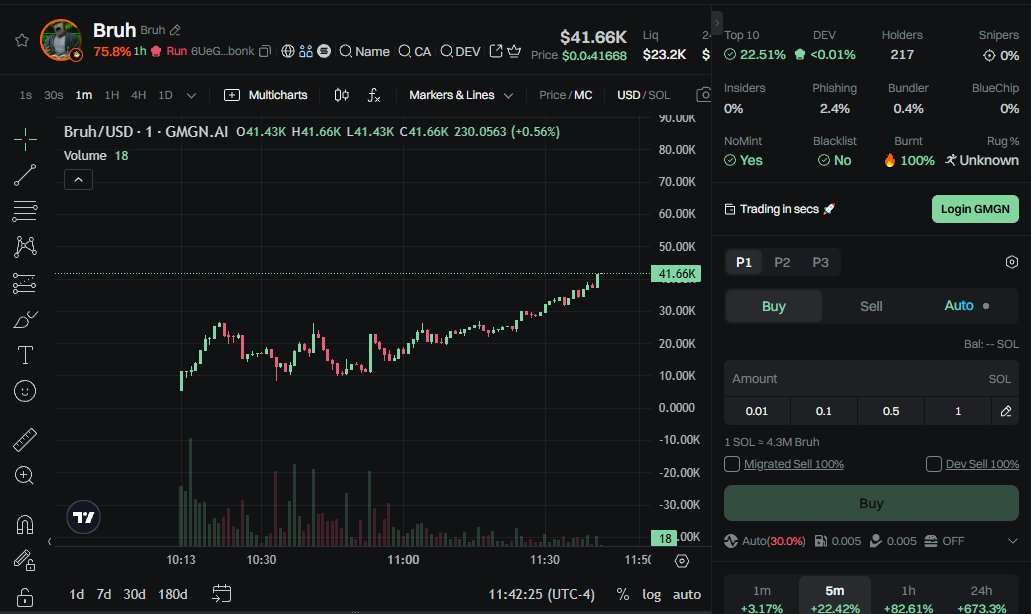This screenshot has height=614, width=1031.
Task: Toggle Price / MC display
Action: (565, 95)
